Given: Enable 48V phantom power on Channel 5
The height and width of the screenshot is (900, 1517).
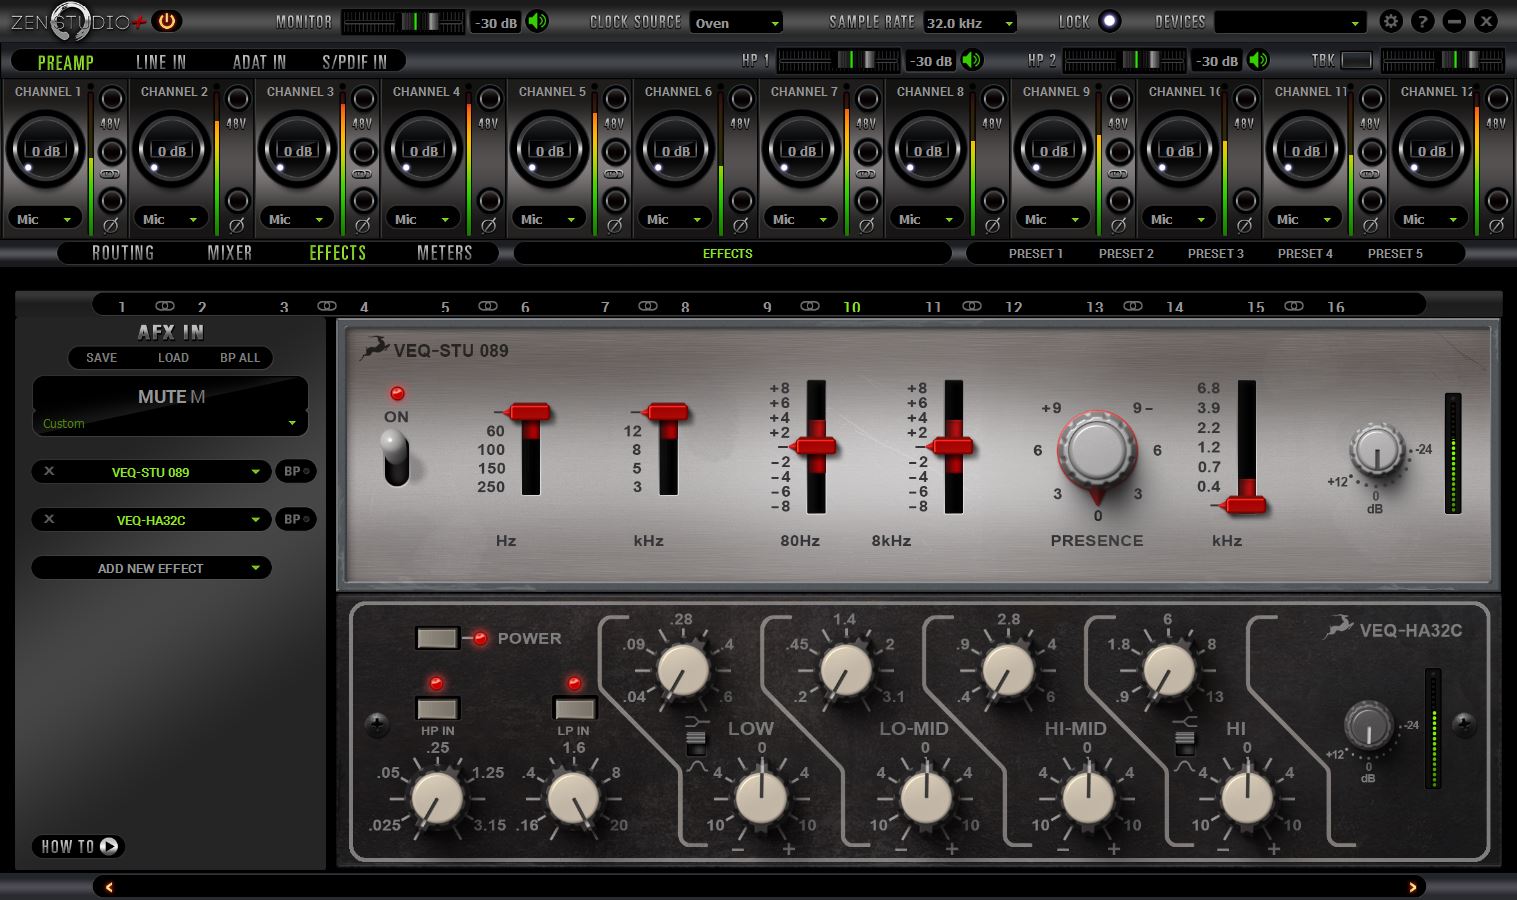Looking at the screenshot, I should click(615, 99).
